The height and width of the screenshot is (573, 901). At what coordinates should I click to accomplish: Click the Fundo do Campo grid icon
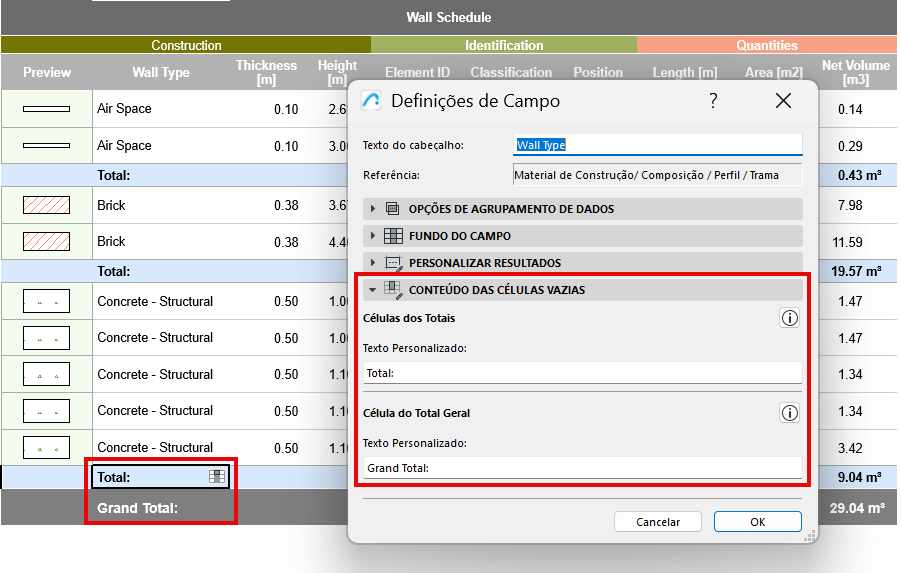[x=393, y=236]
